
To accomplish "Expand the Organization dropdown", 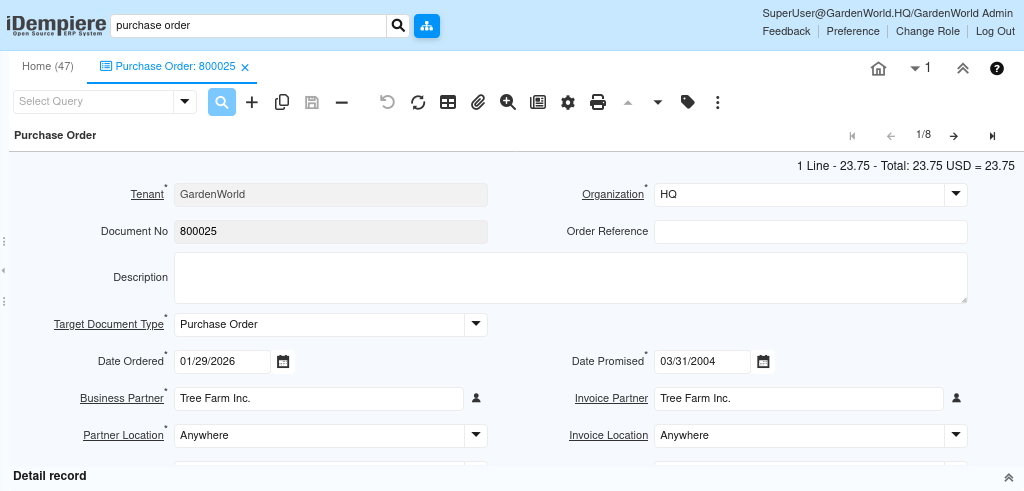I will [x=956, y=194].
